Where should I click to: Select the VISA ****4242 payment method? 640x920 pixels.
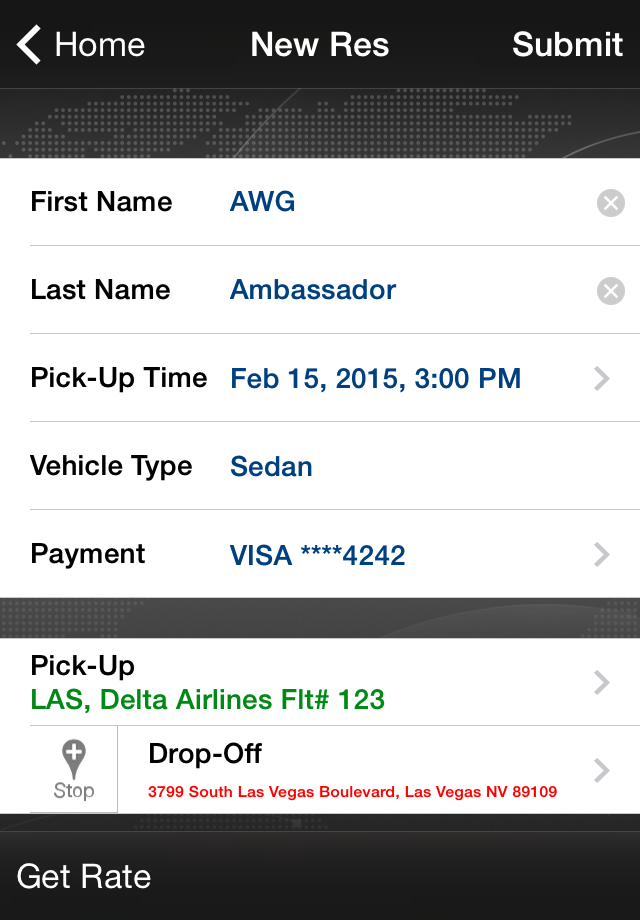coord(318,555)
